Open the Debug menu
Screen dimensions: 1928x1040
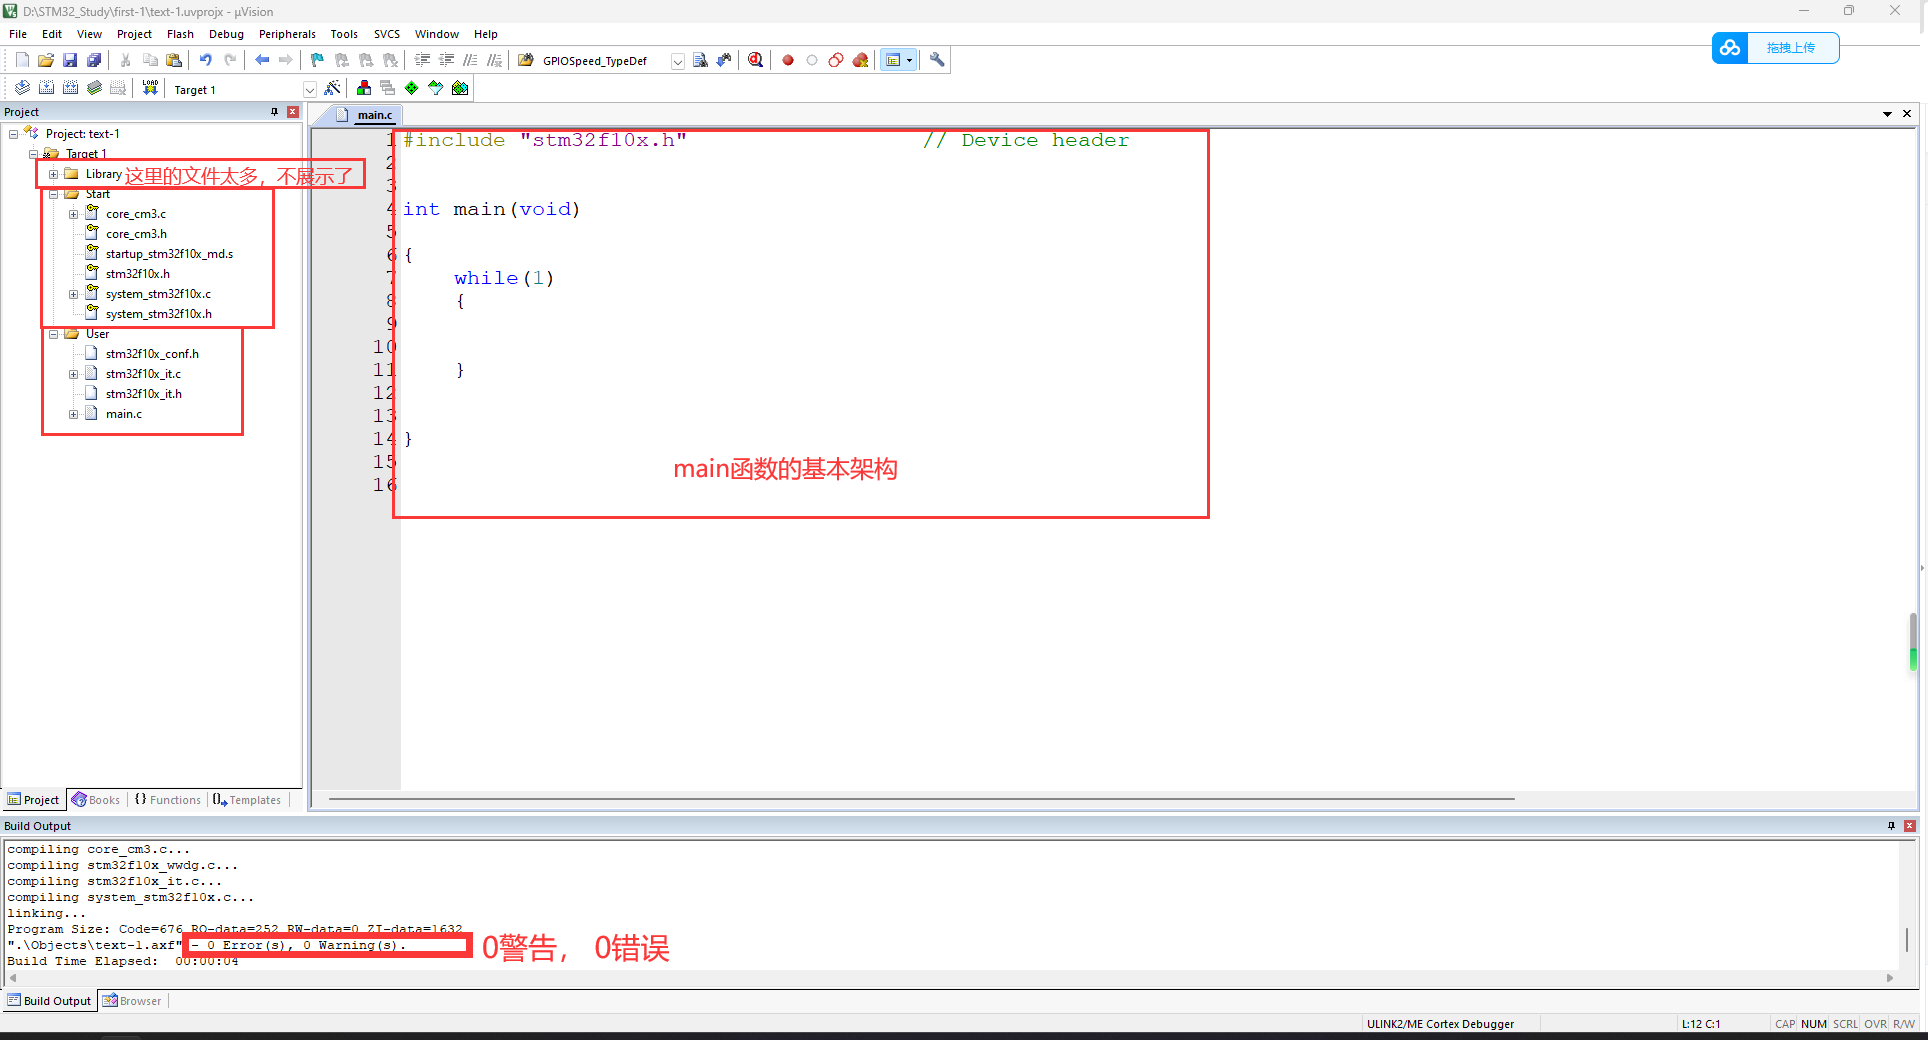click(226, 34)
